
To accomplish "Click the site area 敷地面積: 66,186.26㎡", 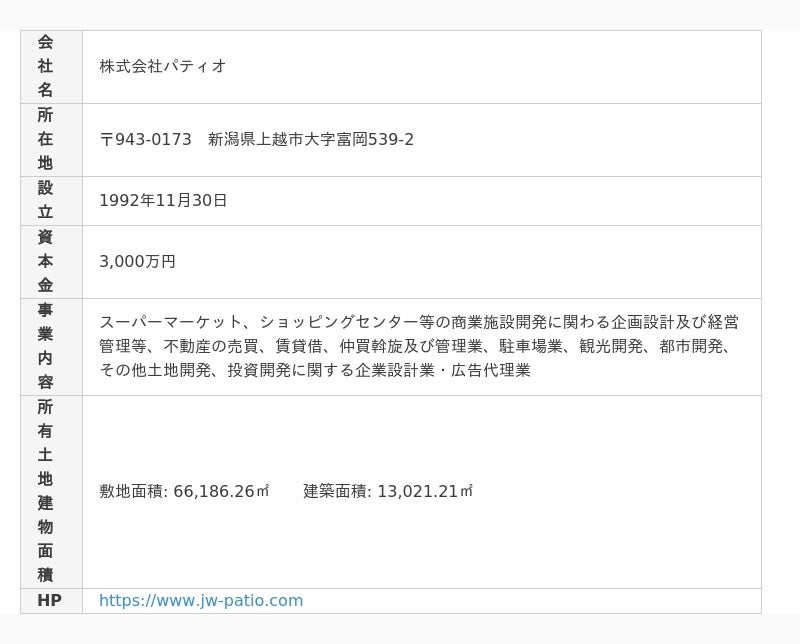I will click(x=185, y=491).
